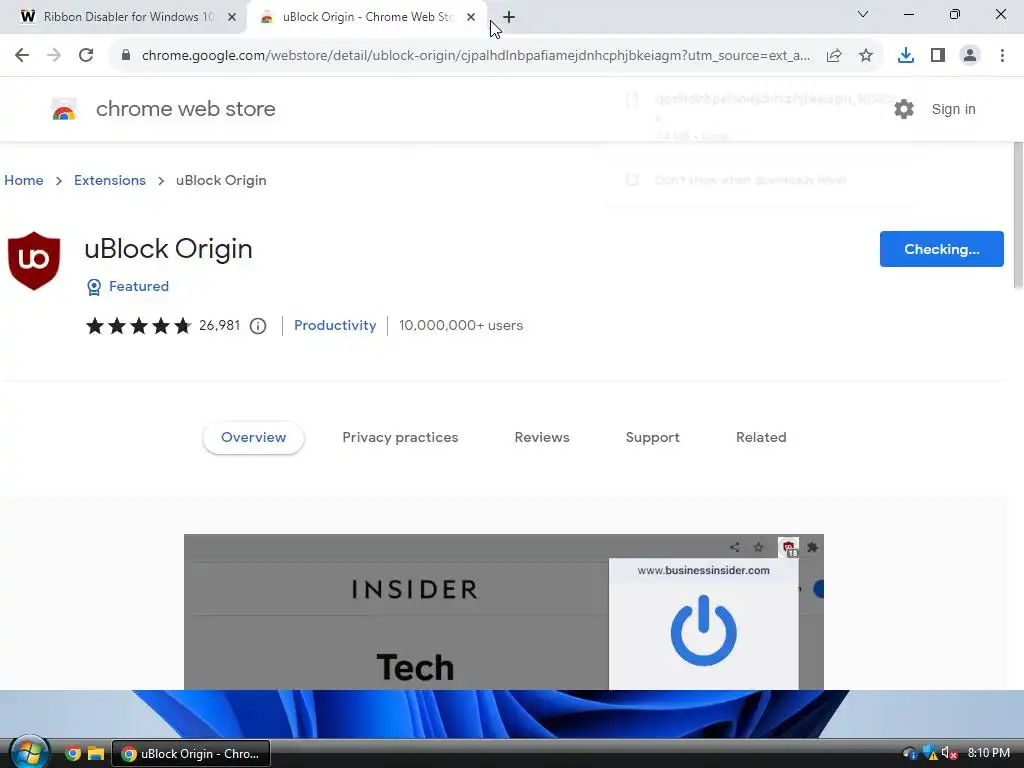Screen dimensions: 1024x768
Task: Open the Privacy practices tab
Action: click(x=400, y=438)
